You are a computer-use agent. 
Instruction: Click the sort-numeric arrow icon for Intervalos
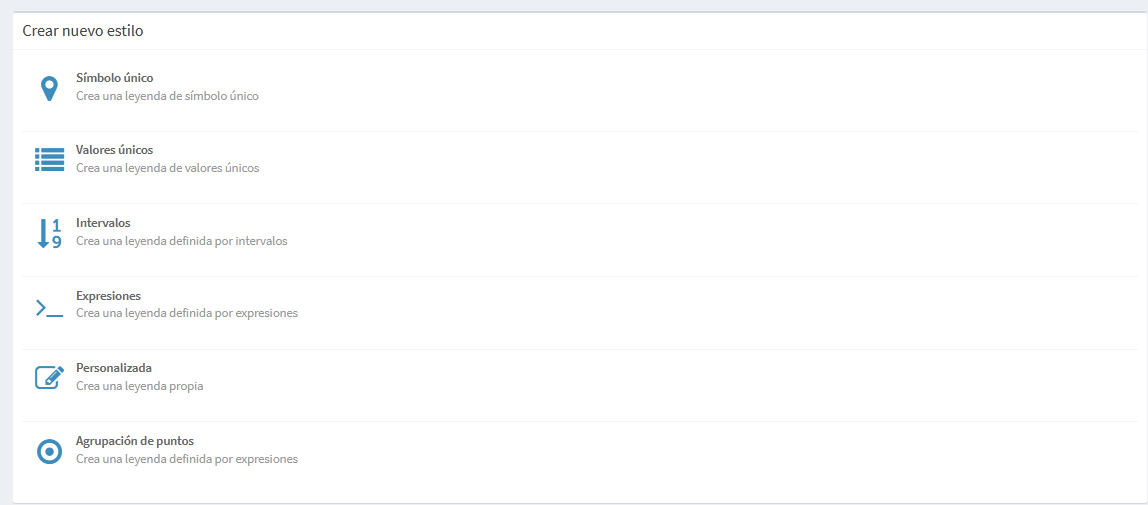click(x=49, y=233)
